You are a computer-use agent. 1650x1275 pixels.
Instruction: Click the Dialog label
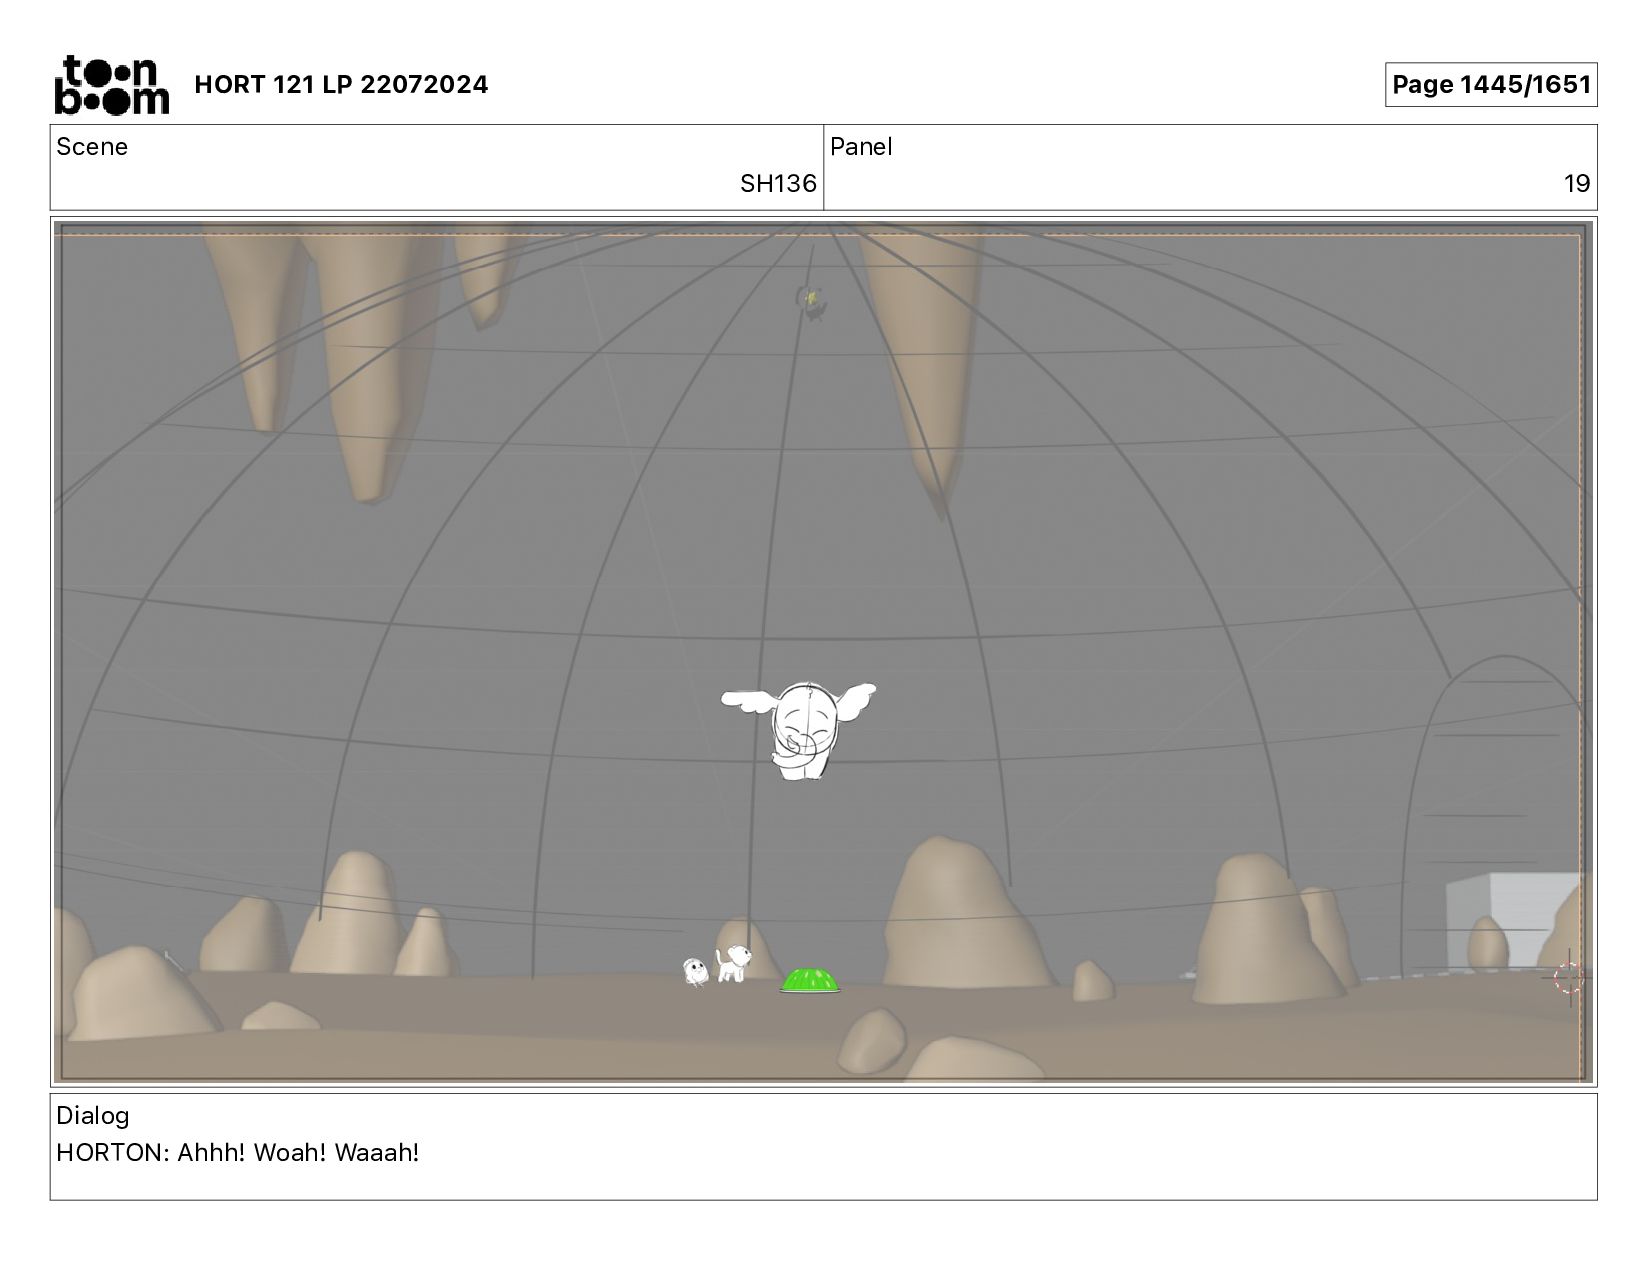pos(93,1116)
